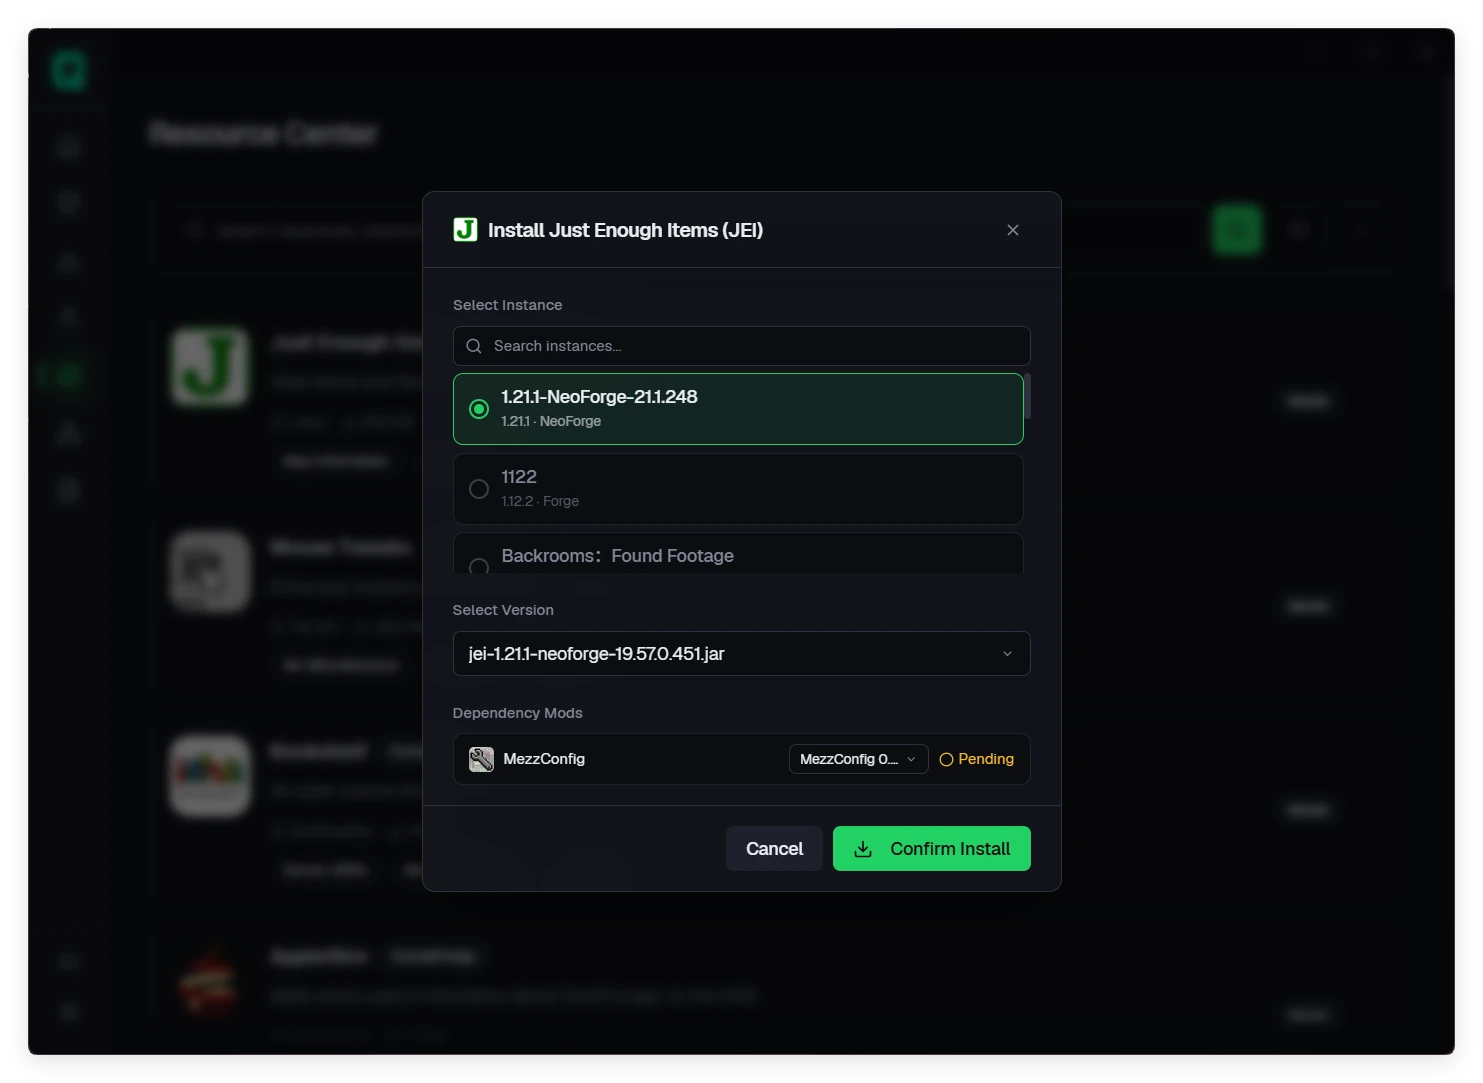The image size is (1483, 1083).
Task: Cancel the JEI installation
Action: pyautogui.click(x=774, y=849)
